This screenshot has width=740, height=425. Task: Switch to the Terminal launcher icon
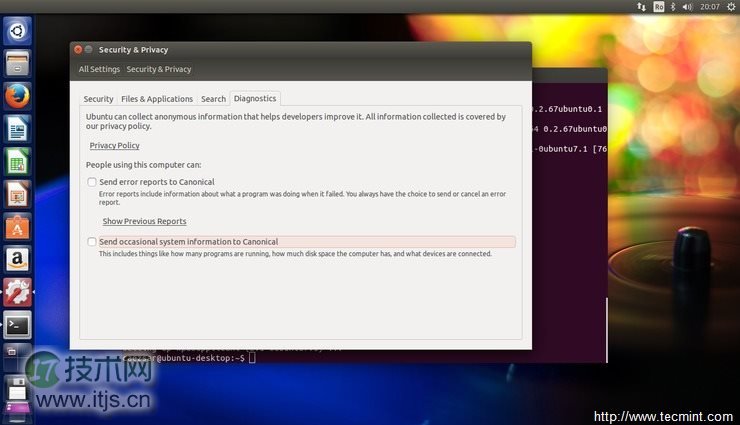(x=17, y=325)
